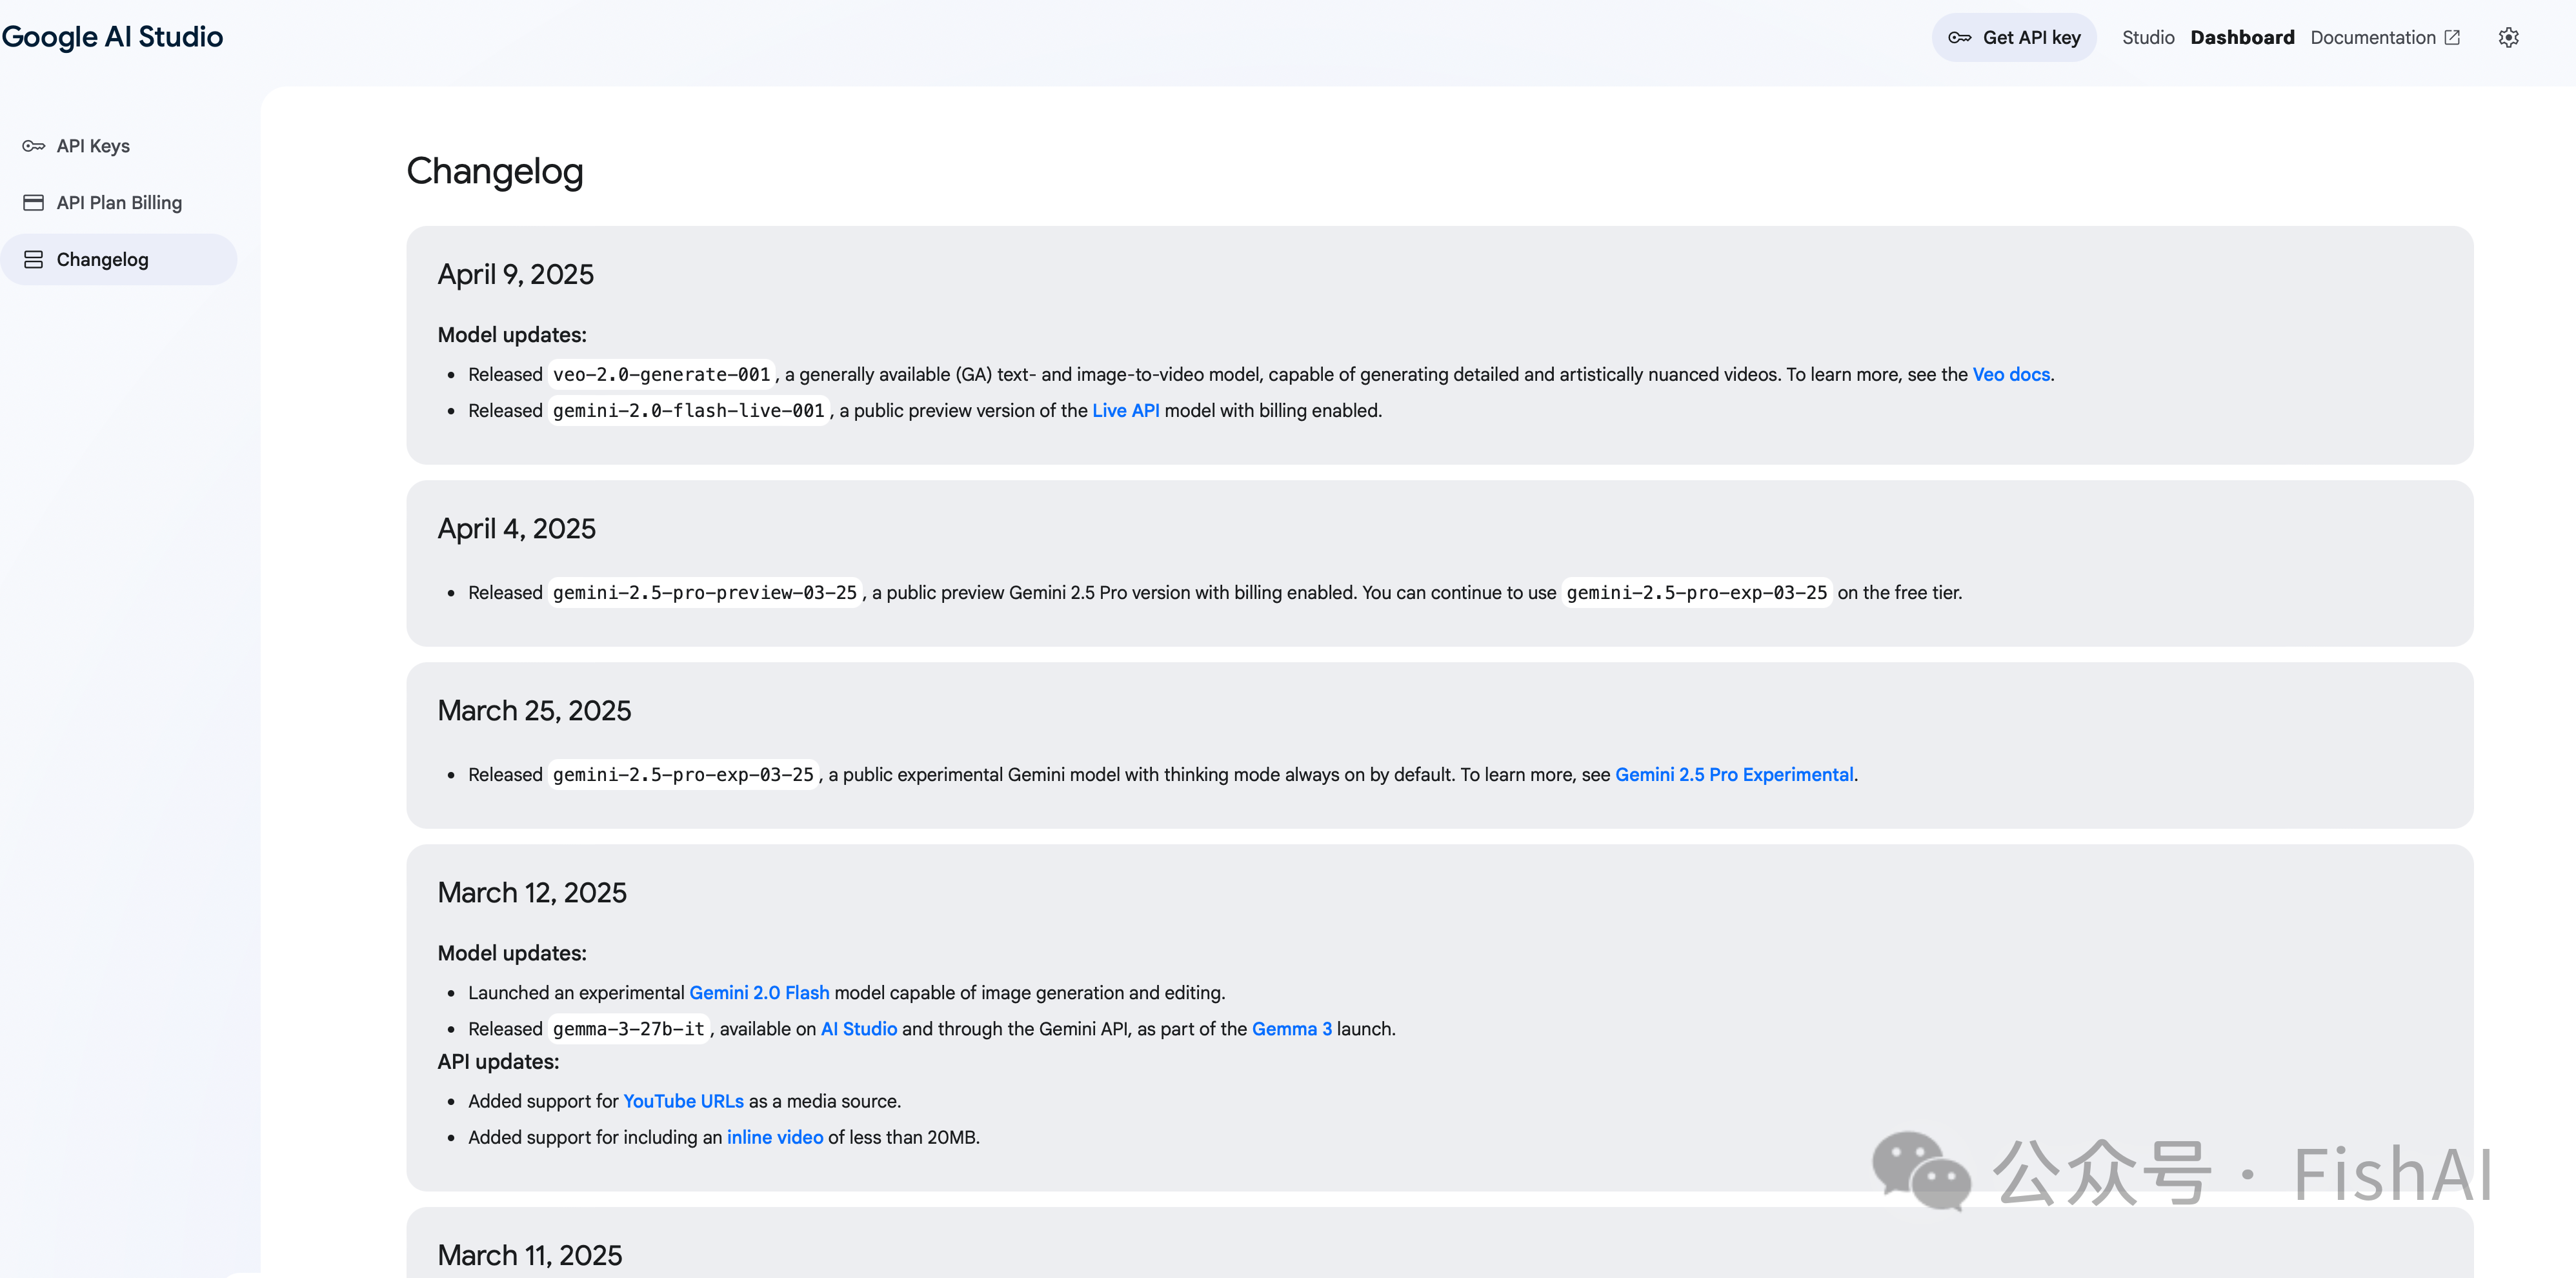
Task: Follow the AI Studio link
Action: (x=859, y=1028)
